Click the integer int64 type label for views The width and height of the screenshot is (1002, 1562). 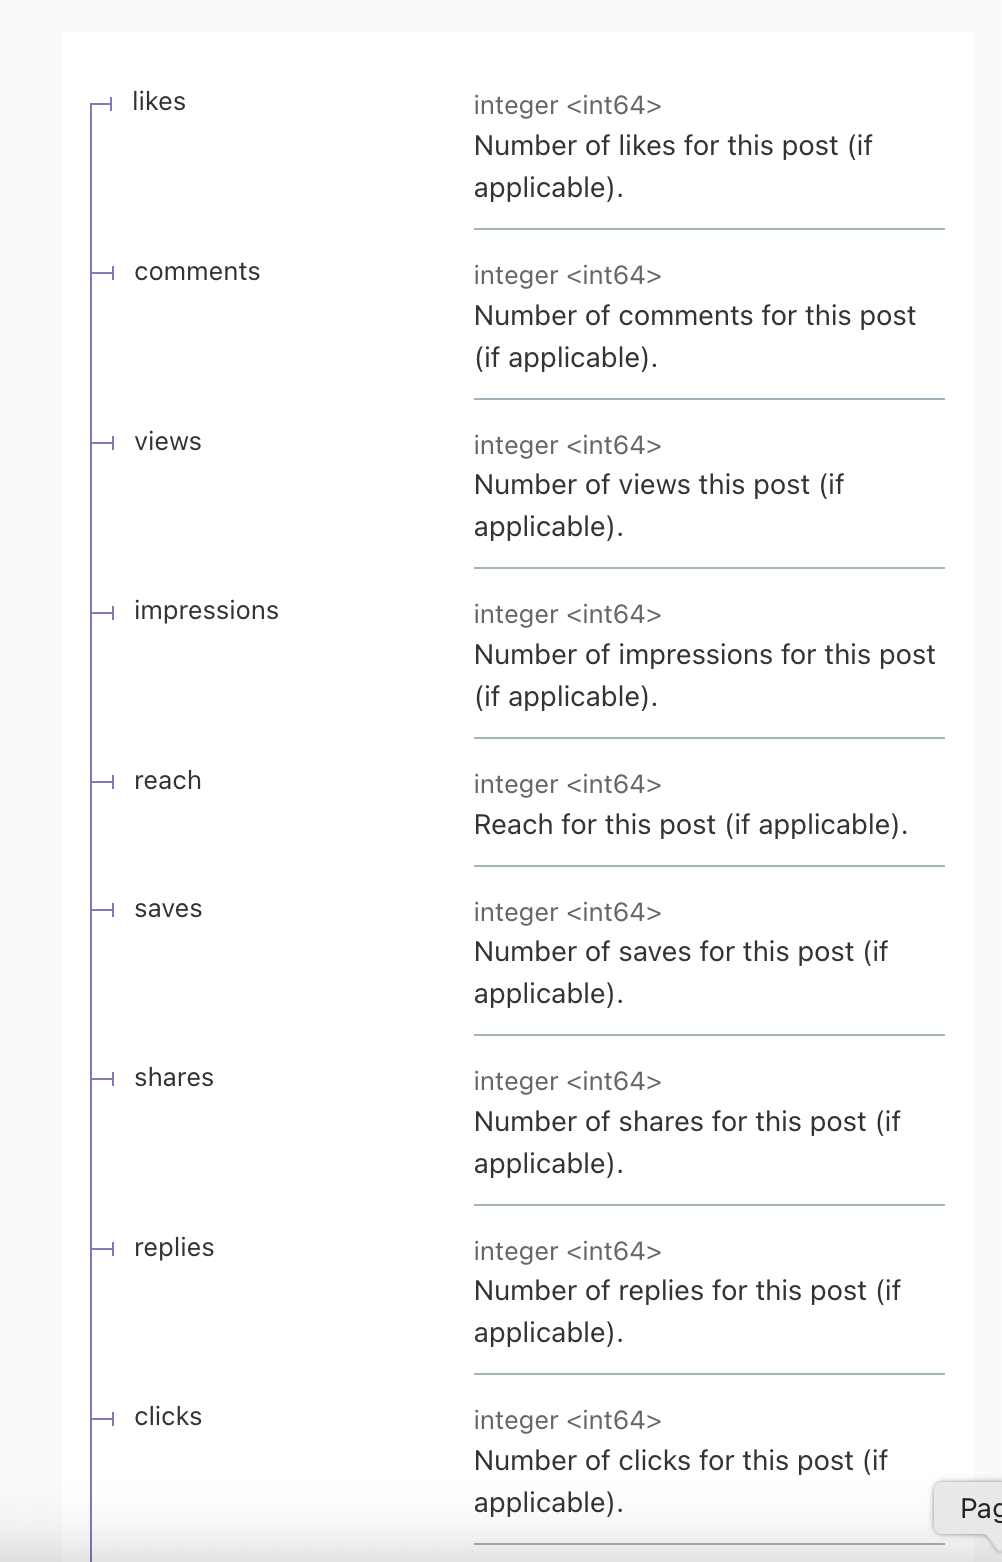coord(567,446)
